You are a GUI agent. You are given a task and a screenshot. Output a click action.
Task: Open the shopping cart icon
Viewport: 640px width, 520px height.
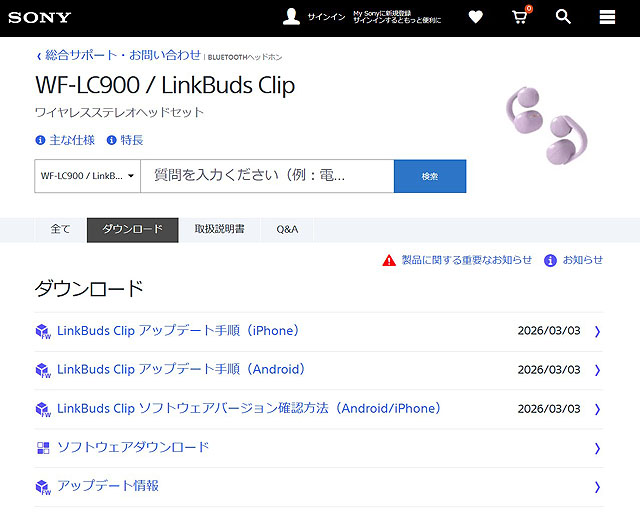click(x=520, y=17)
